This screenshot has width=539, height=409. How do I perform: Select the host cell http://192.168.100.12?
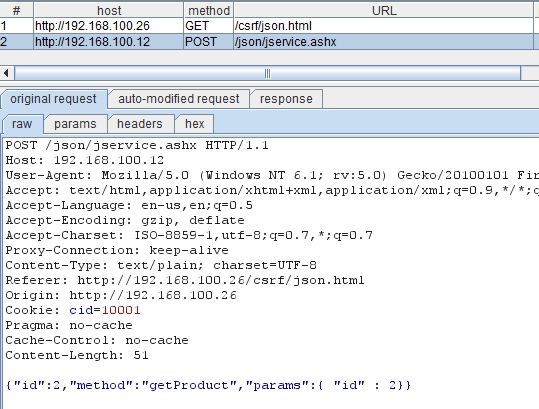109,42
